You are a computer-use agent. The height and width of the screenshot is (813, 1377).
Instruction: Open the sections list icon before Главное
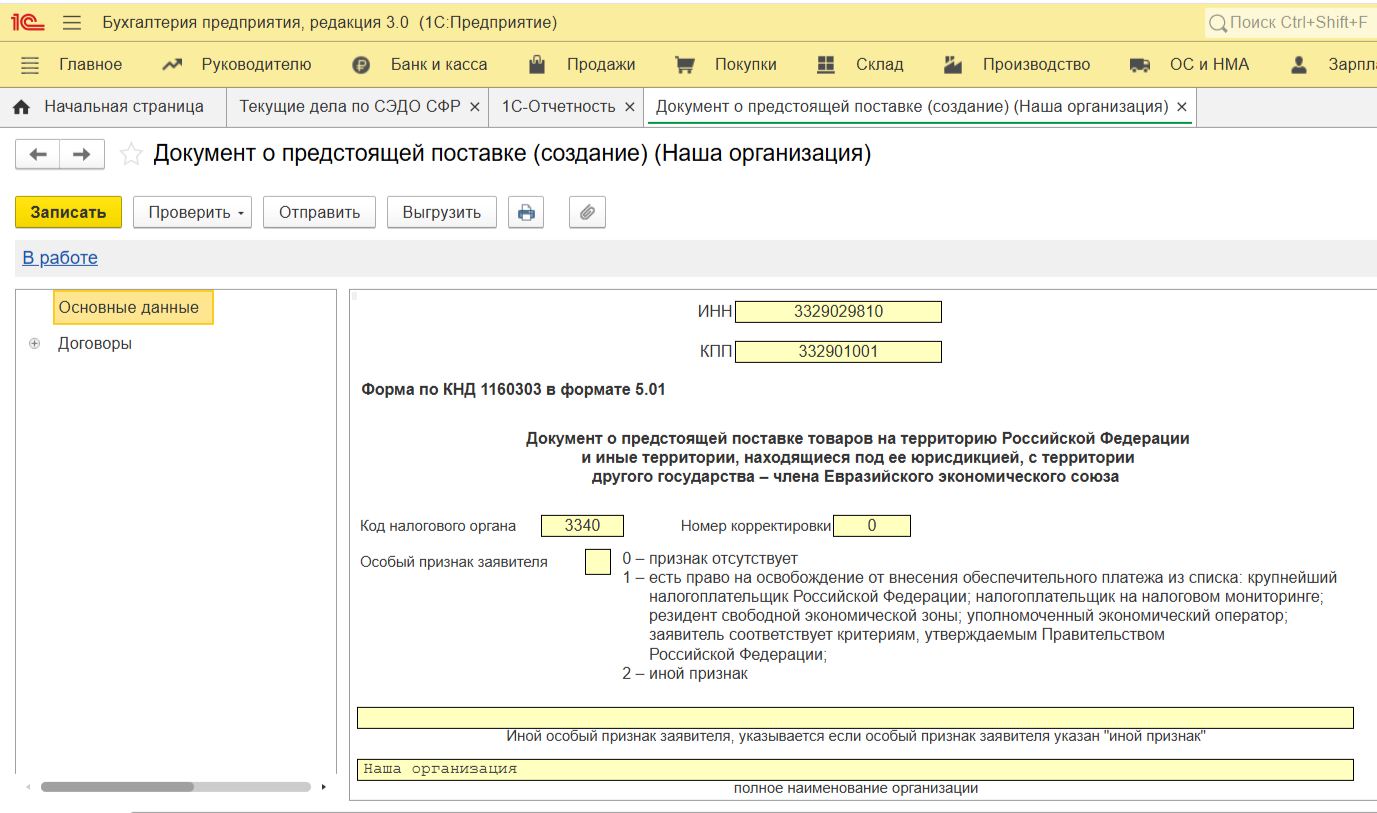click(30, 65)
